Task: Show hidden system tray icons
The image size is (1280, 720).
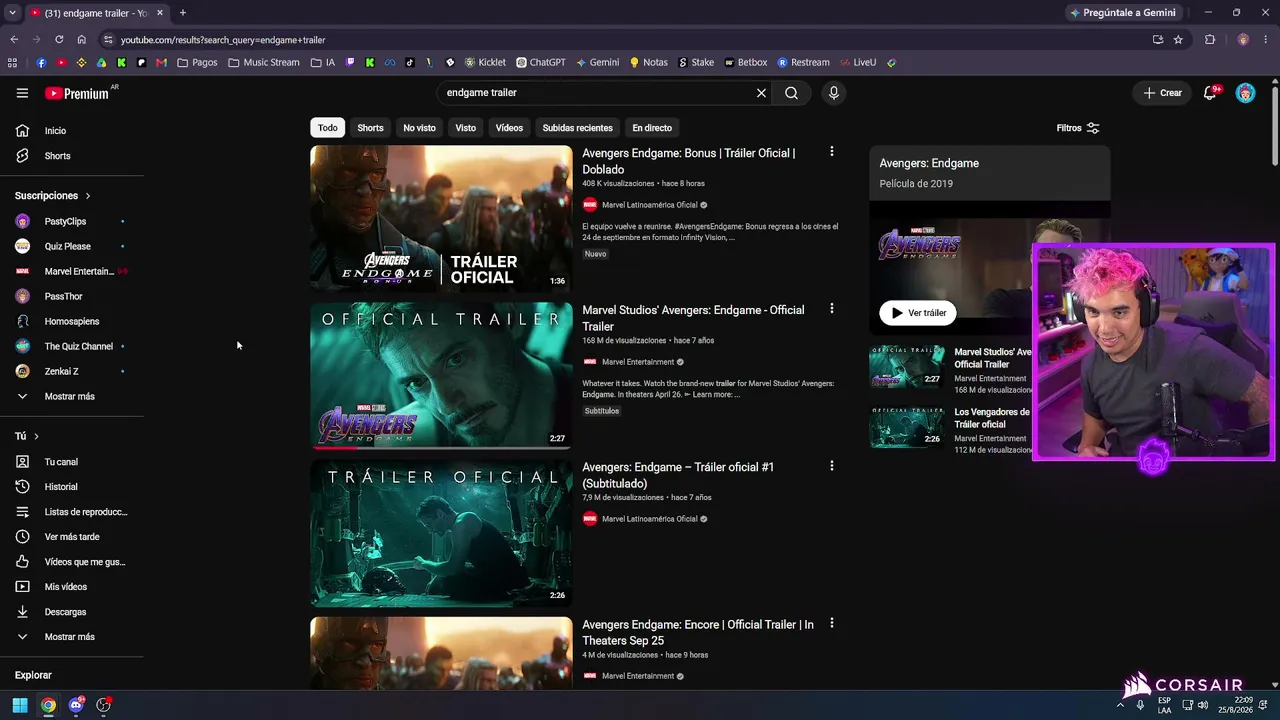Action: 1120,705
